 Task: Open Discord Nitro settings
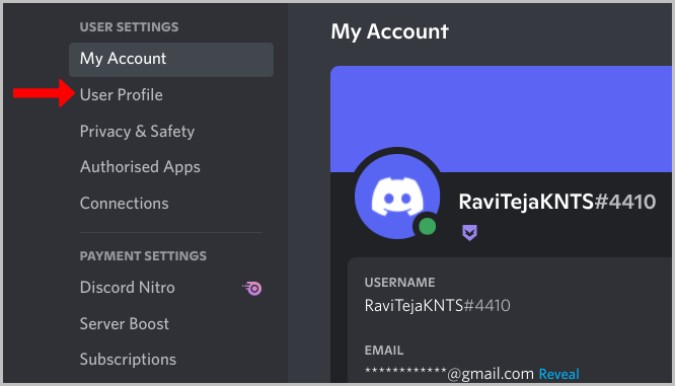click(x=127, y=287)
